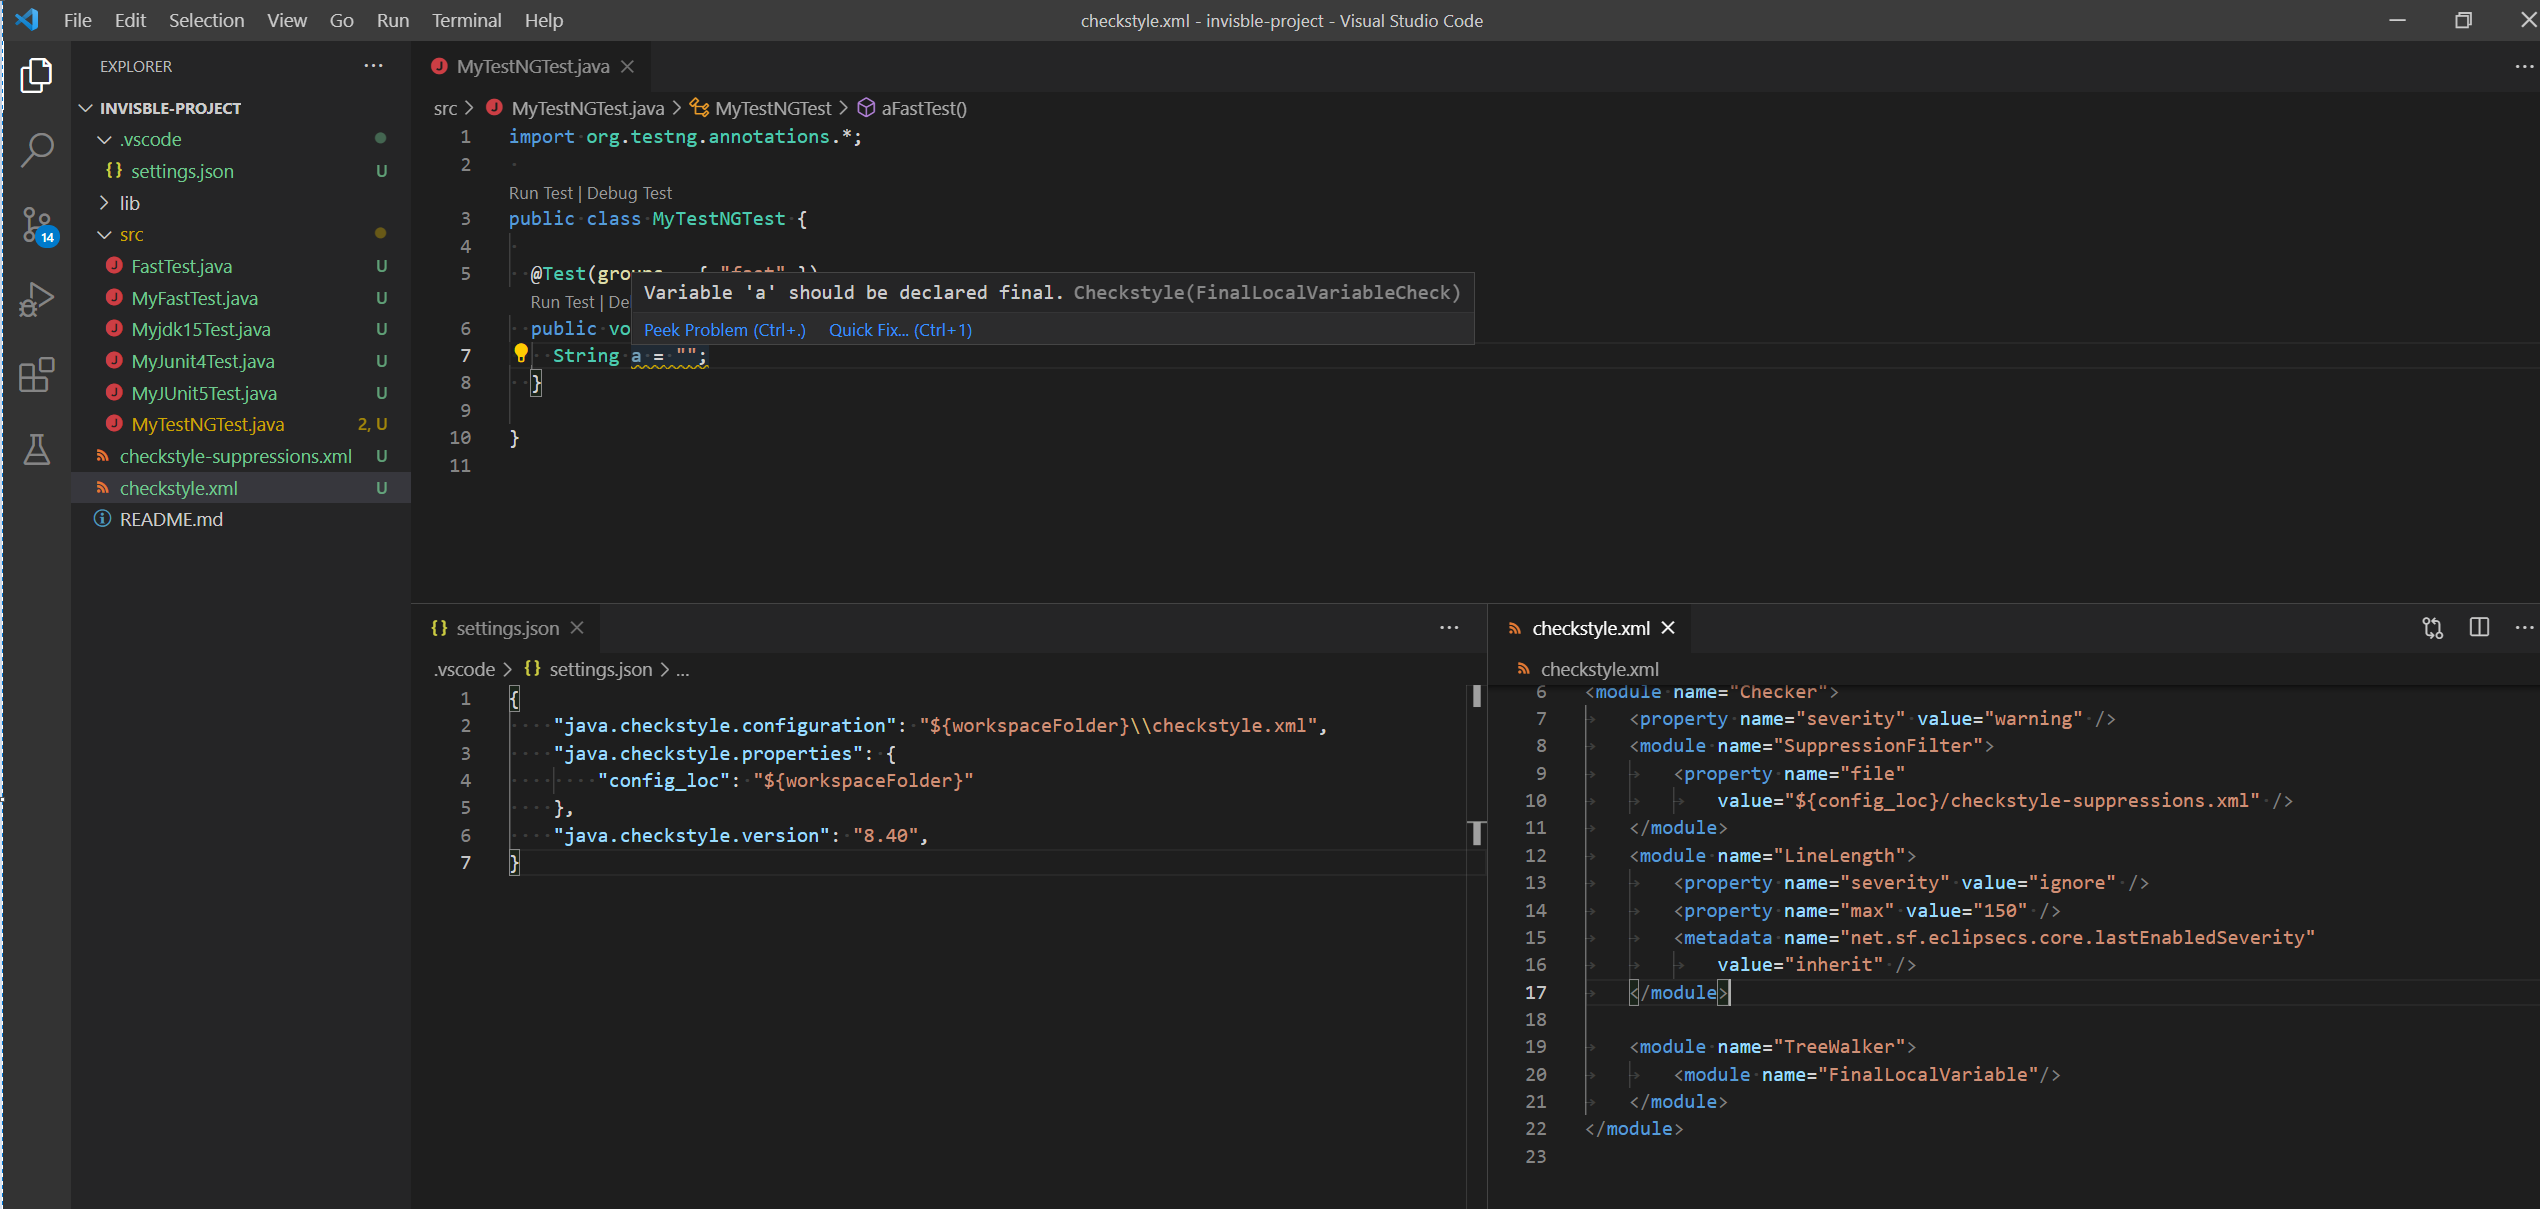Open Explorer more actions ellipsis
The height and width of the screenshot is (1209, 2540).
pos(373,66)
